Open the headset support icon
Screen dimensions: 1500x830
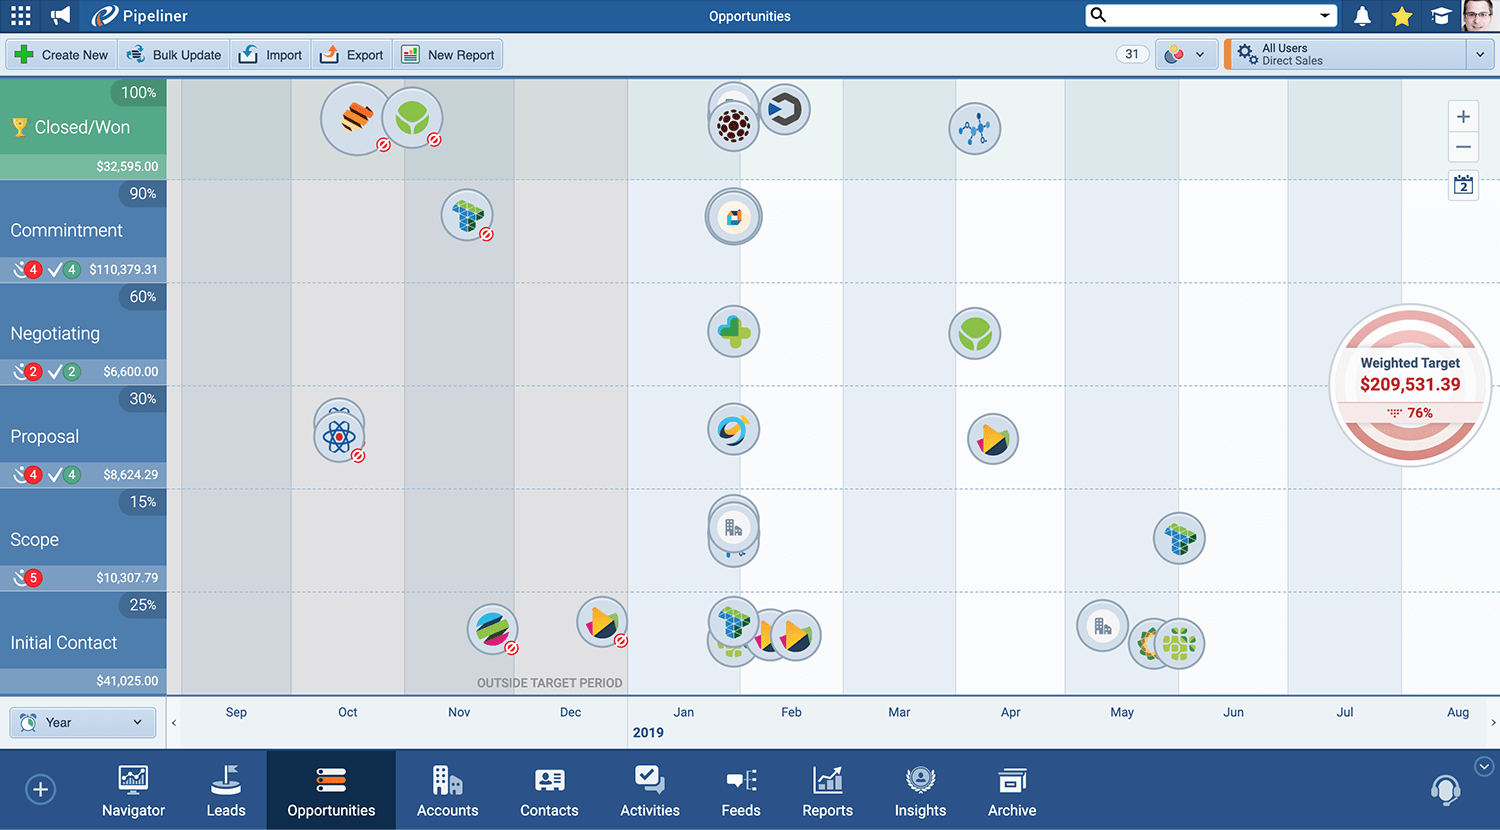pyautogui.click(x=1445, y=790)
